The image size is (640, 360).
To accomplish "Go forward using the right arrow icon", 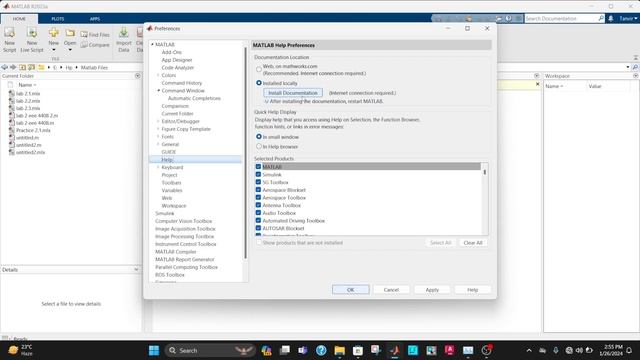I will (x=13, y=67).
